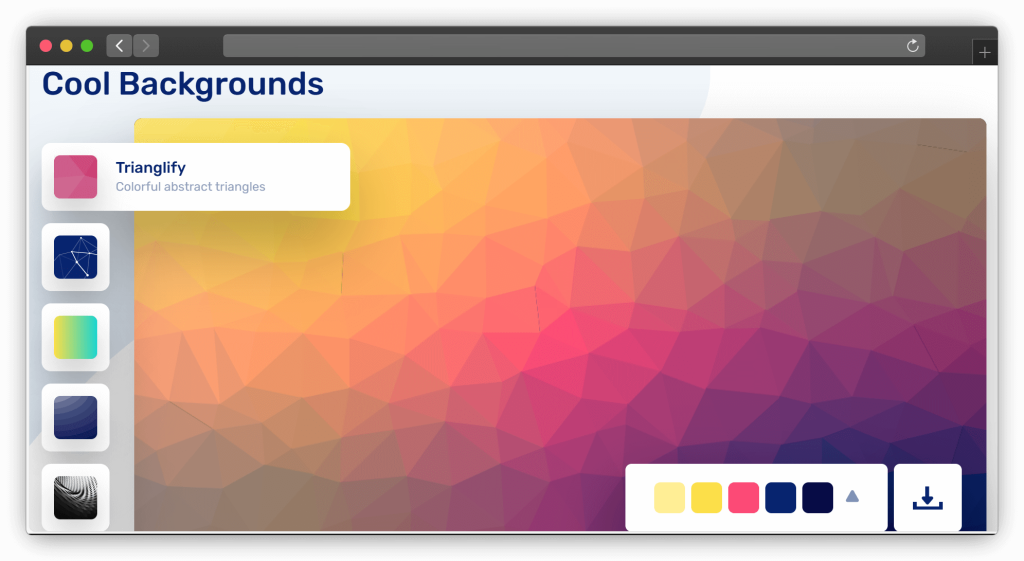Click the download background icon

pyautogui.click(x=927, y=497)
